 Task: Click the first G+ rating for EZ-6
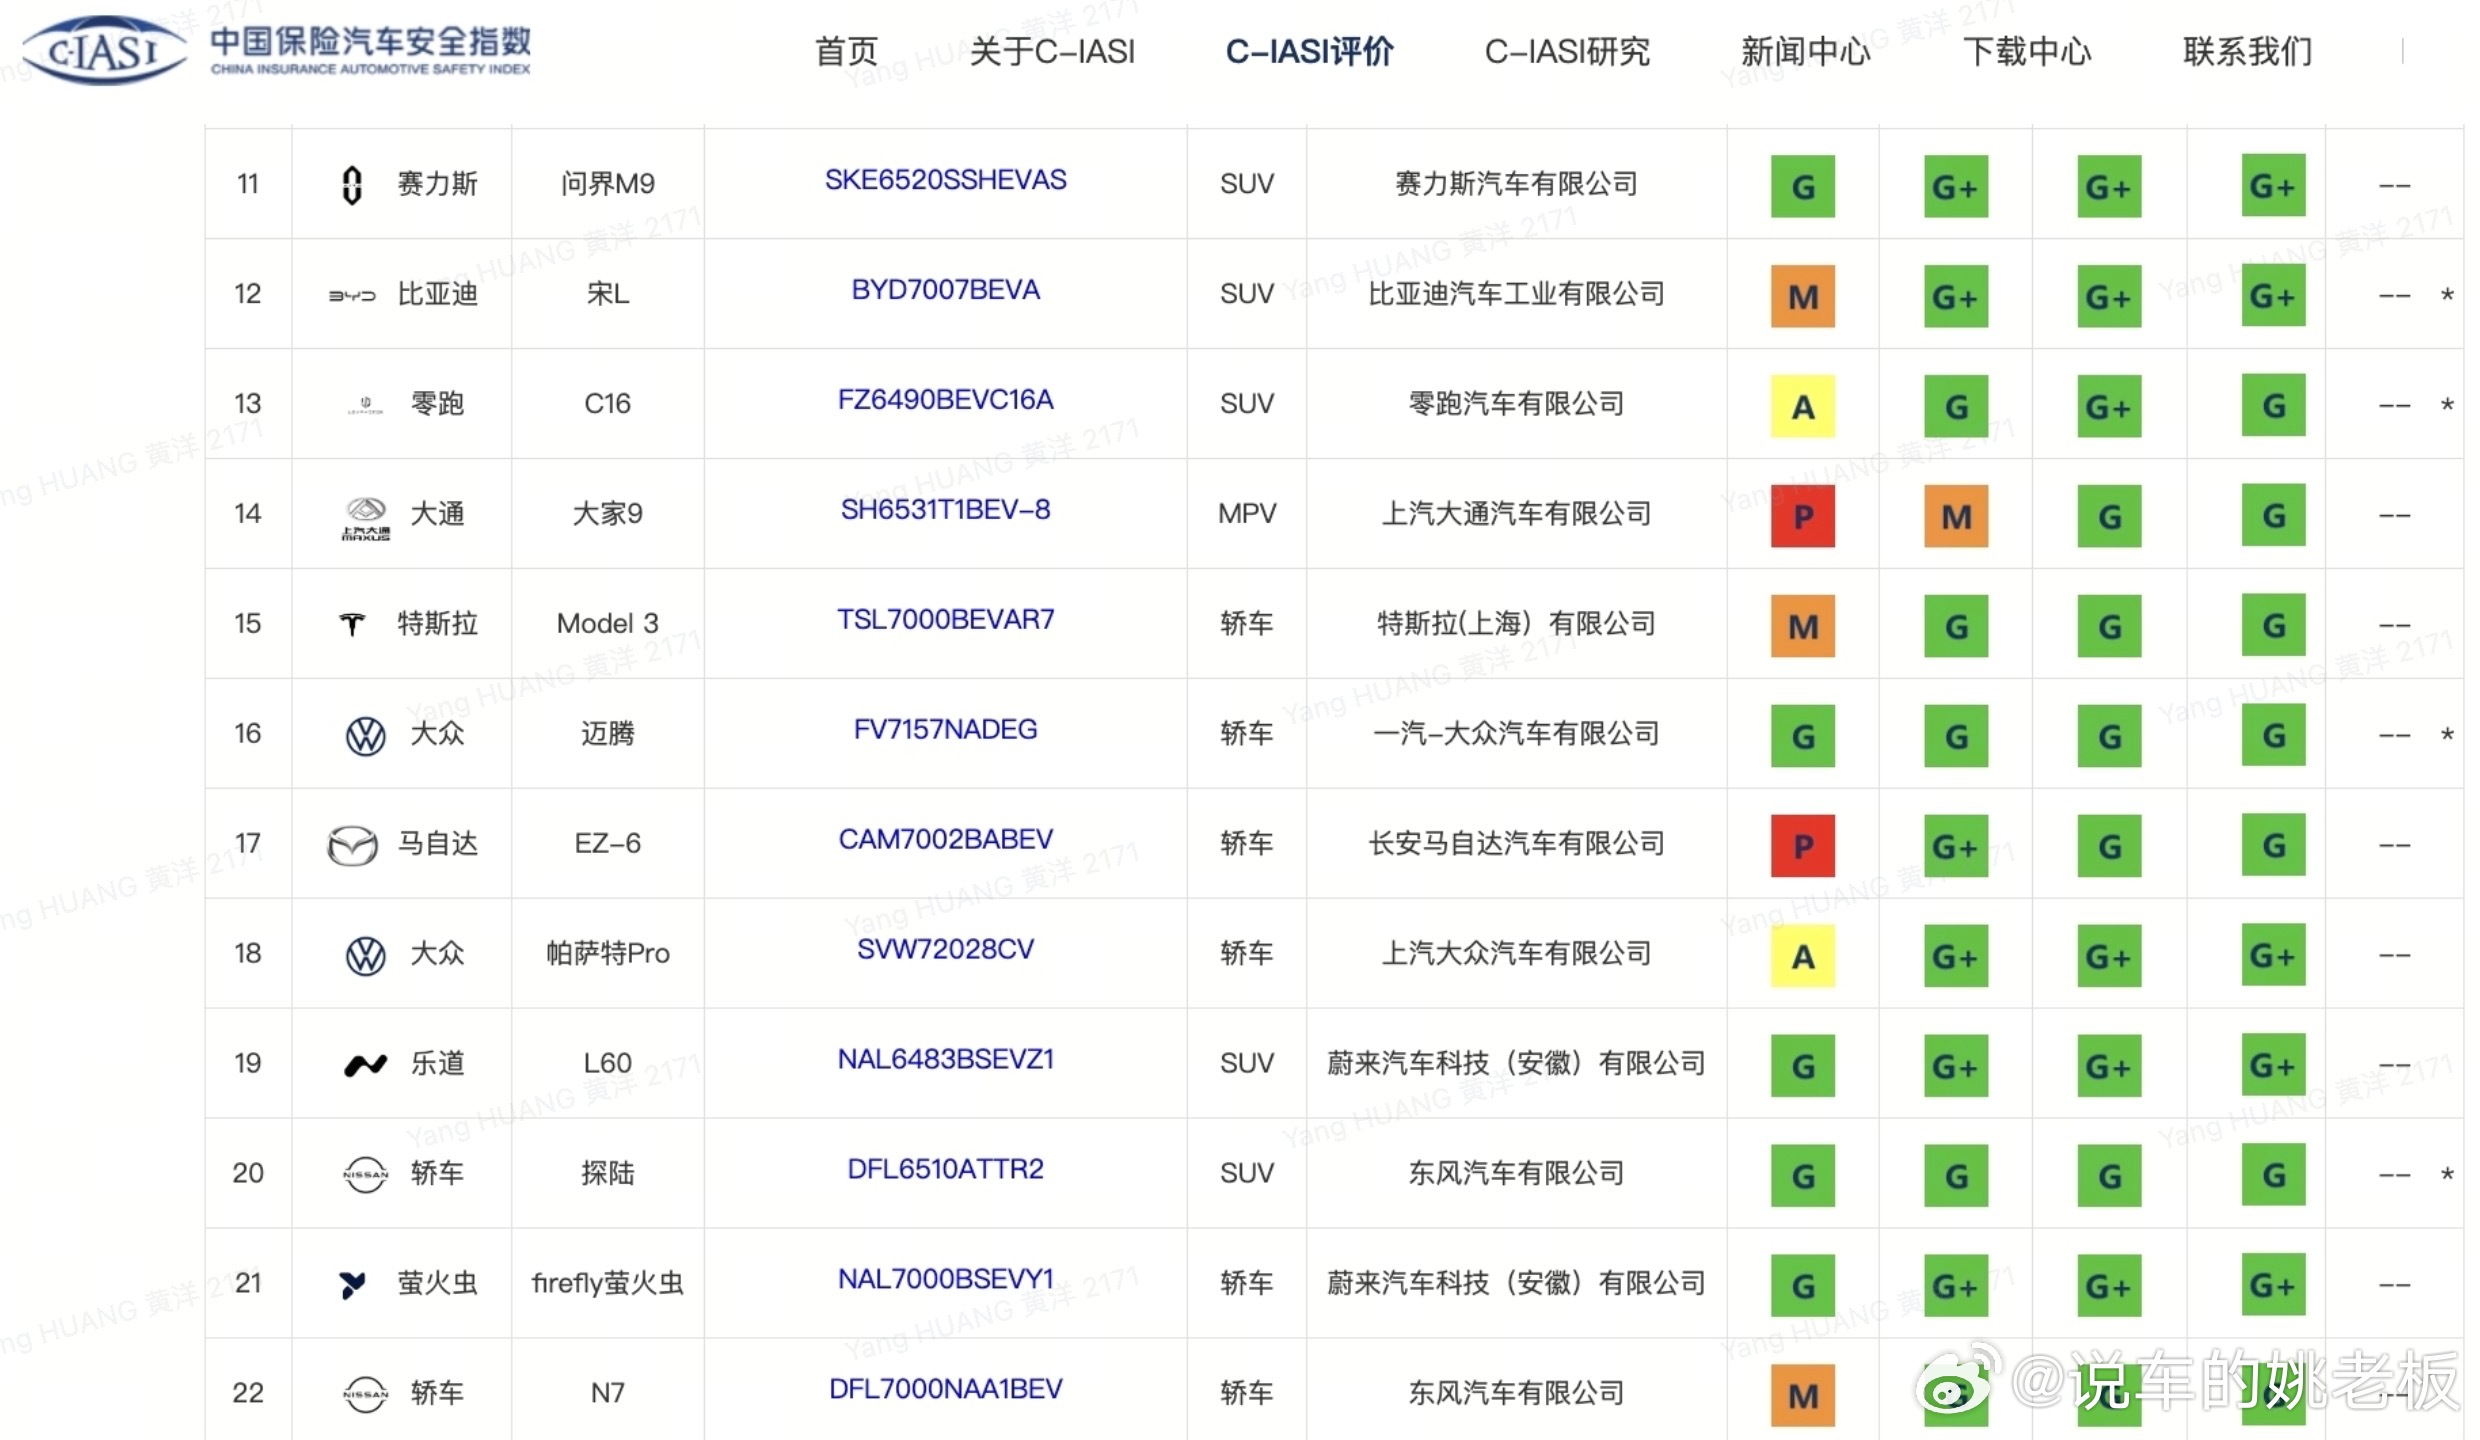(1956, 846)
